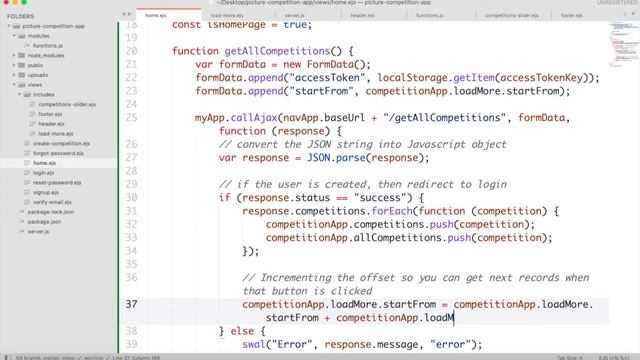Click the Tab Size setting in status bar
The height and width of the screenshot is (360, 640).
pos(569,358)
